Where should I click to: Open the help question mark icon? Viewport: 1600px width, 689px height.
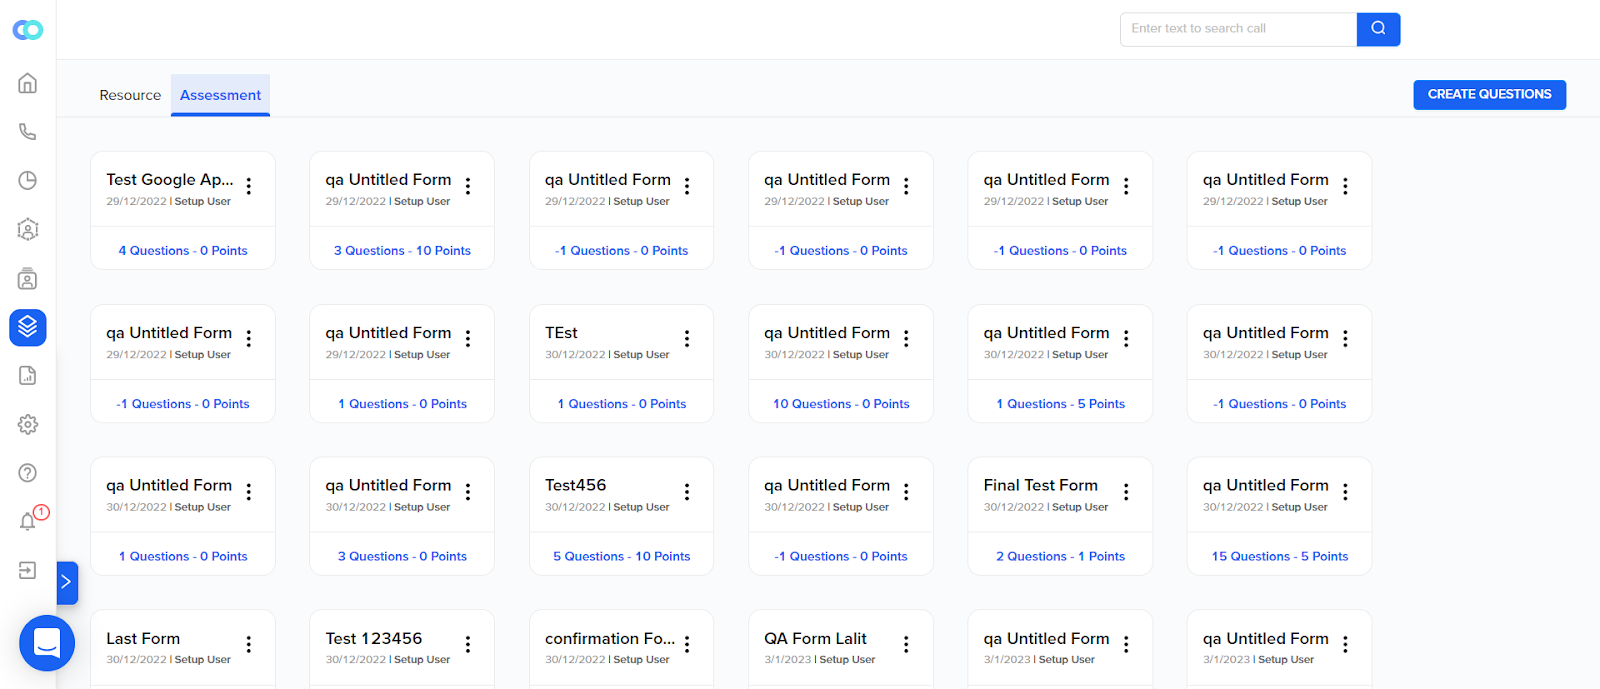point(28,473)
